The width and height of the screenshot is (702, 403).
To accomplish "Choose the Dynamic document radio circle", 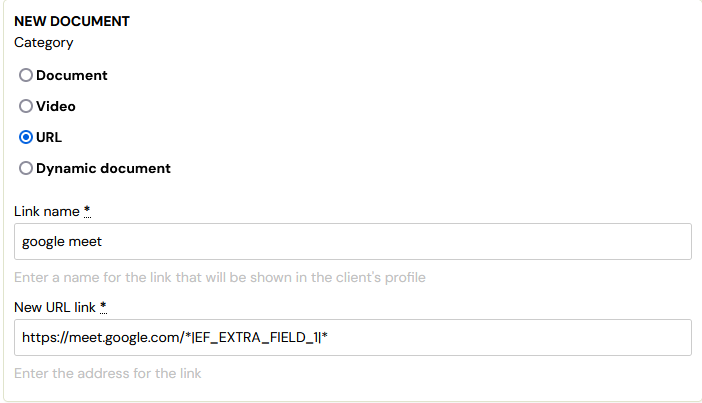I will pyautogui.click(x=26, y=168).
